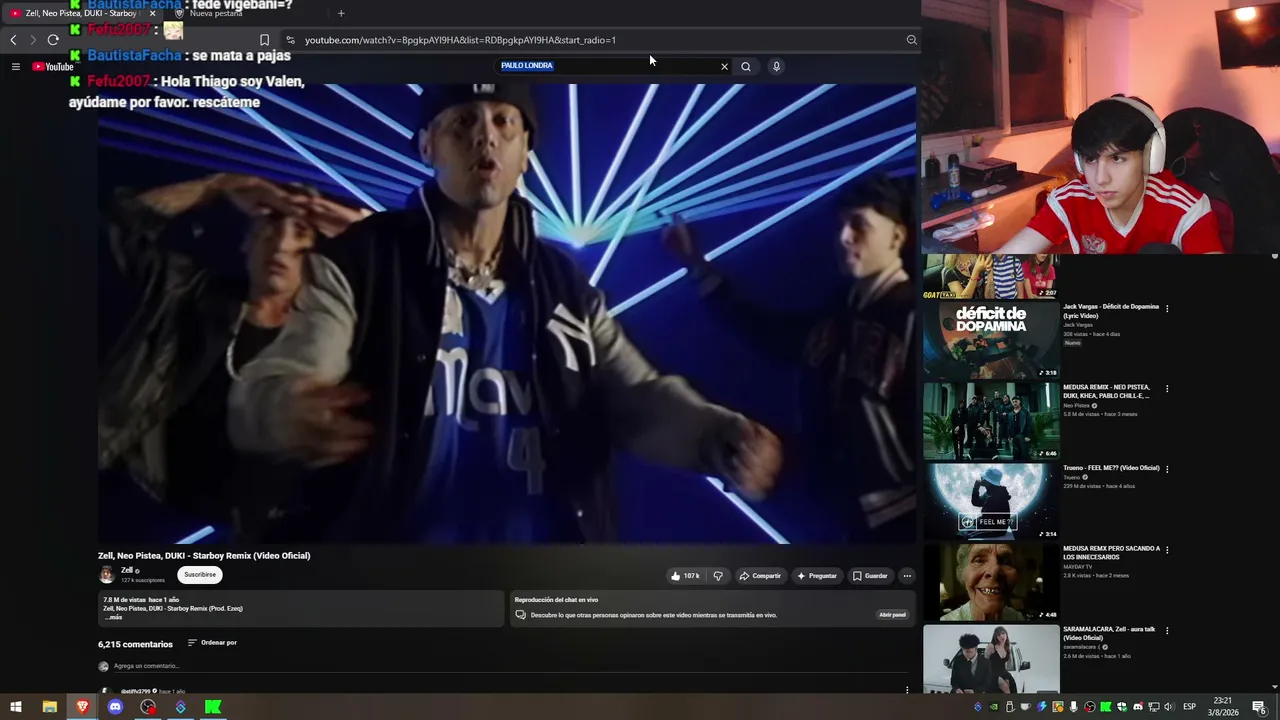
Task: Open the Zell channel name link
Action: 127,570
